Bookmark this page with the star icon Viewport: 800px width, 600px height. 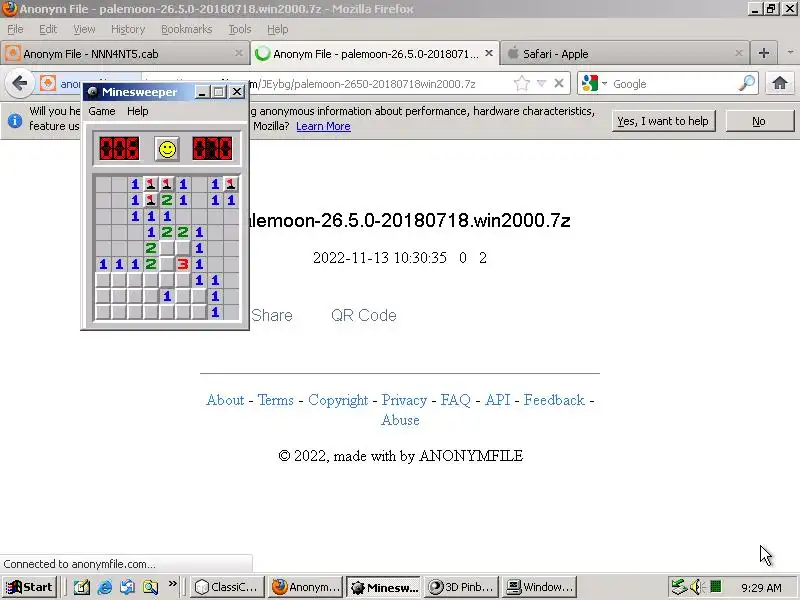pyautogui.click(x=521, y=83)
